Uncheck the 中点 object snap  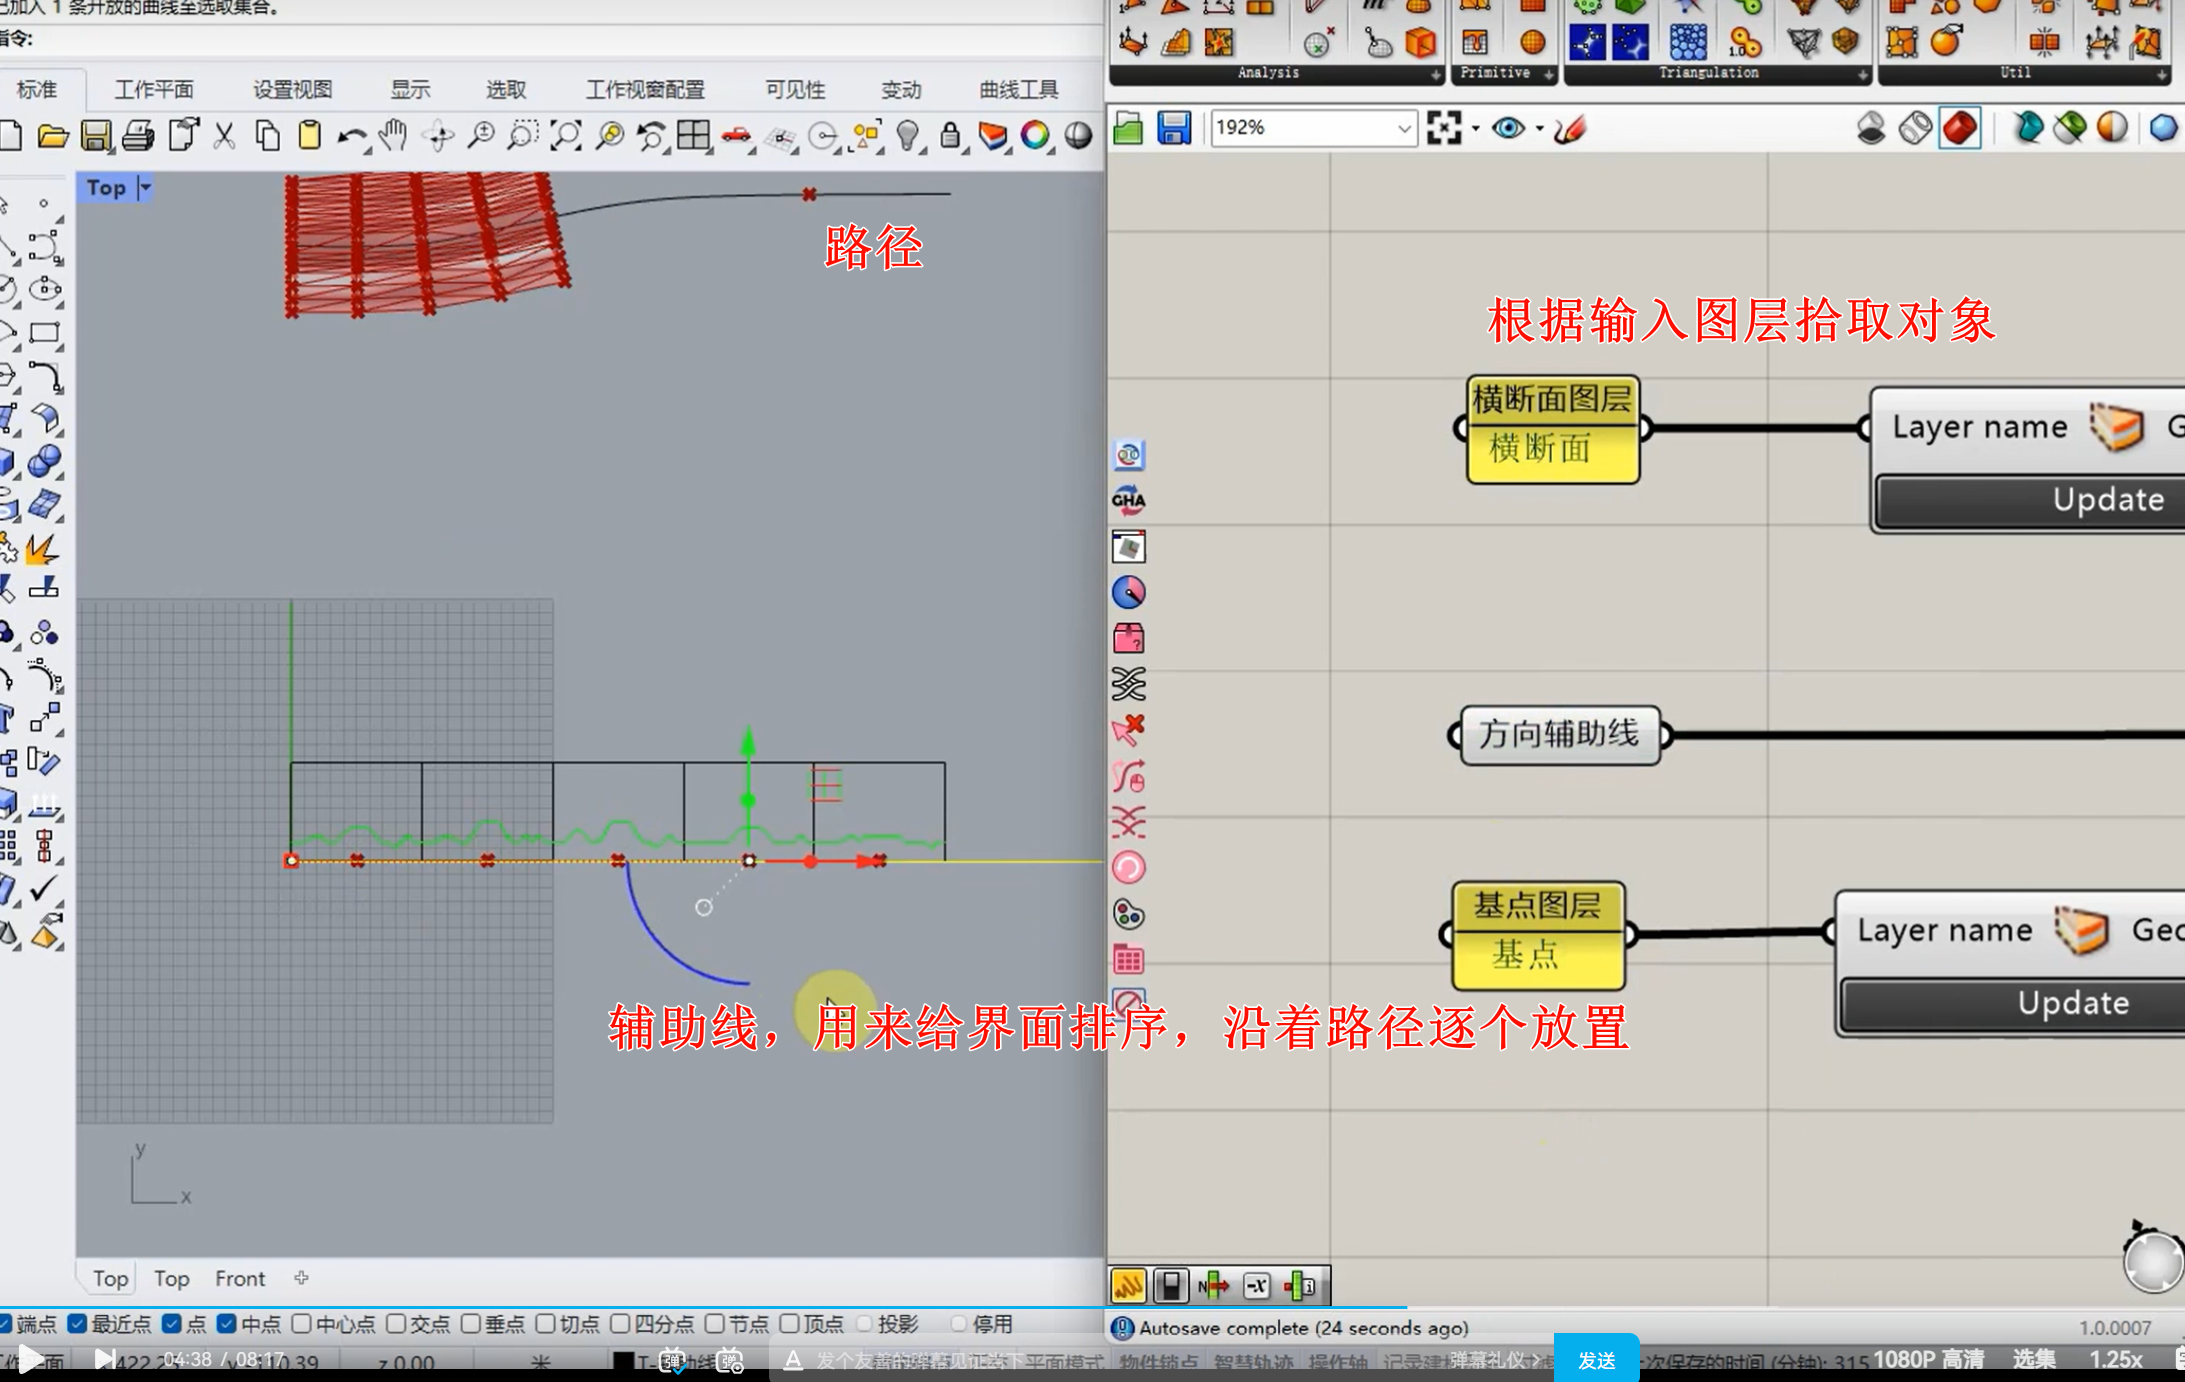(227, 1324)
